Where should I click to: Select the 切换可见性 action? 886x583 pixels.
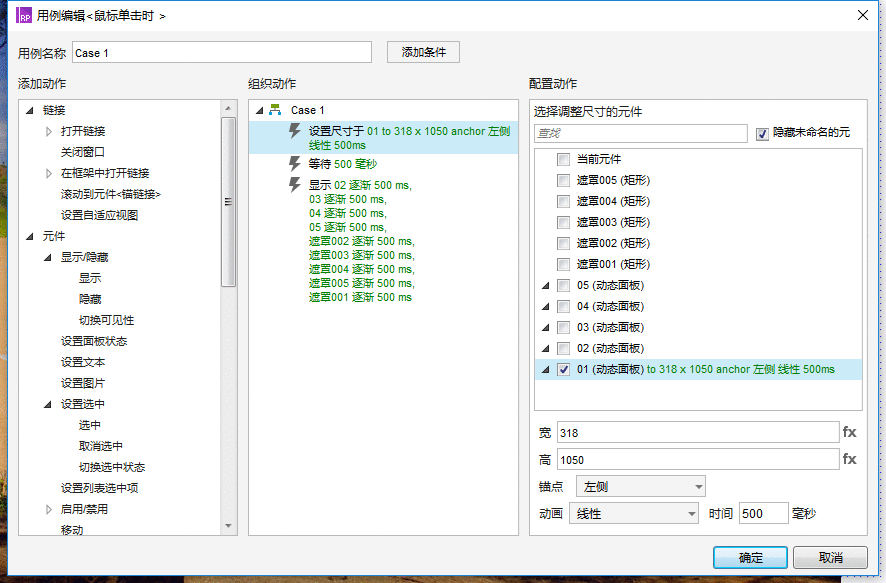click(106, 320)
